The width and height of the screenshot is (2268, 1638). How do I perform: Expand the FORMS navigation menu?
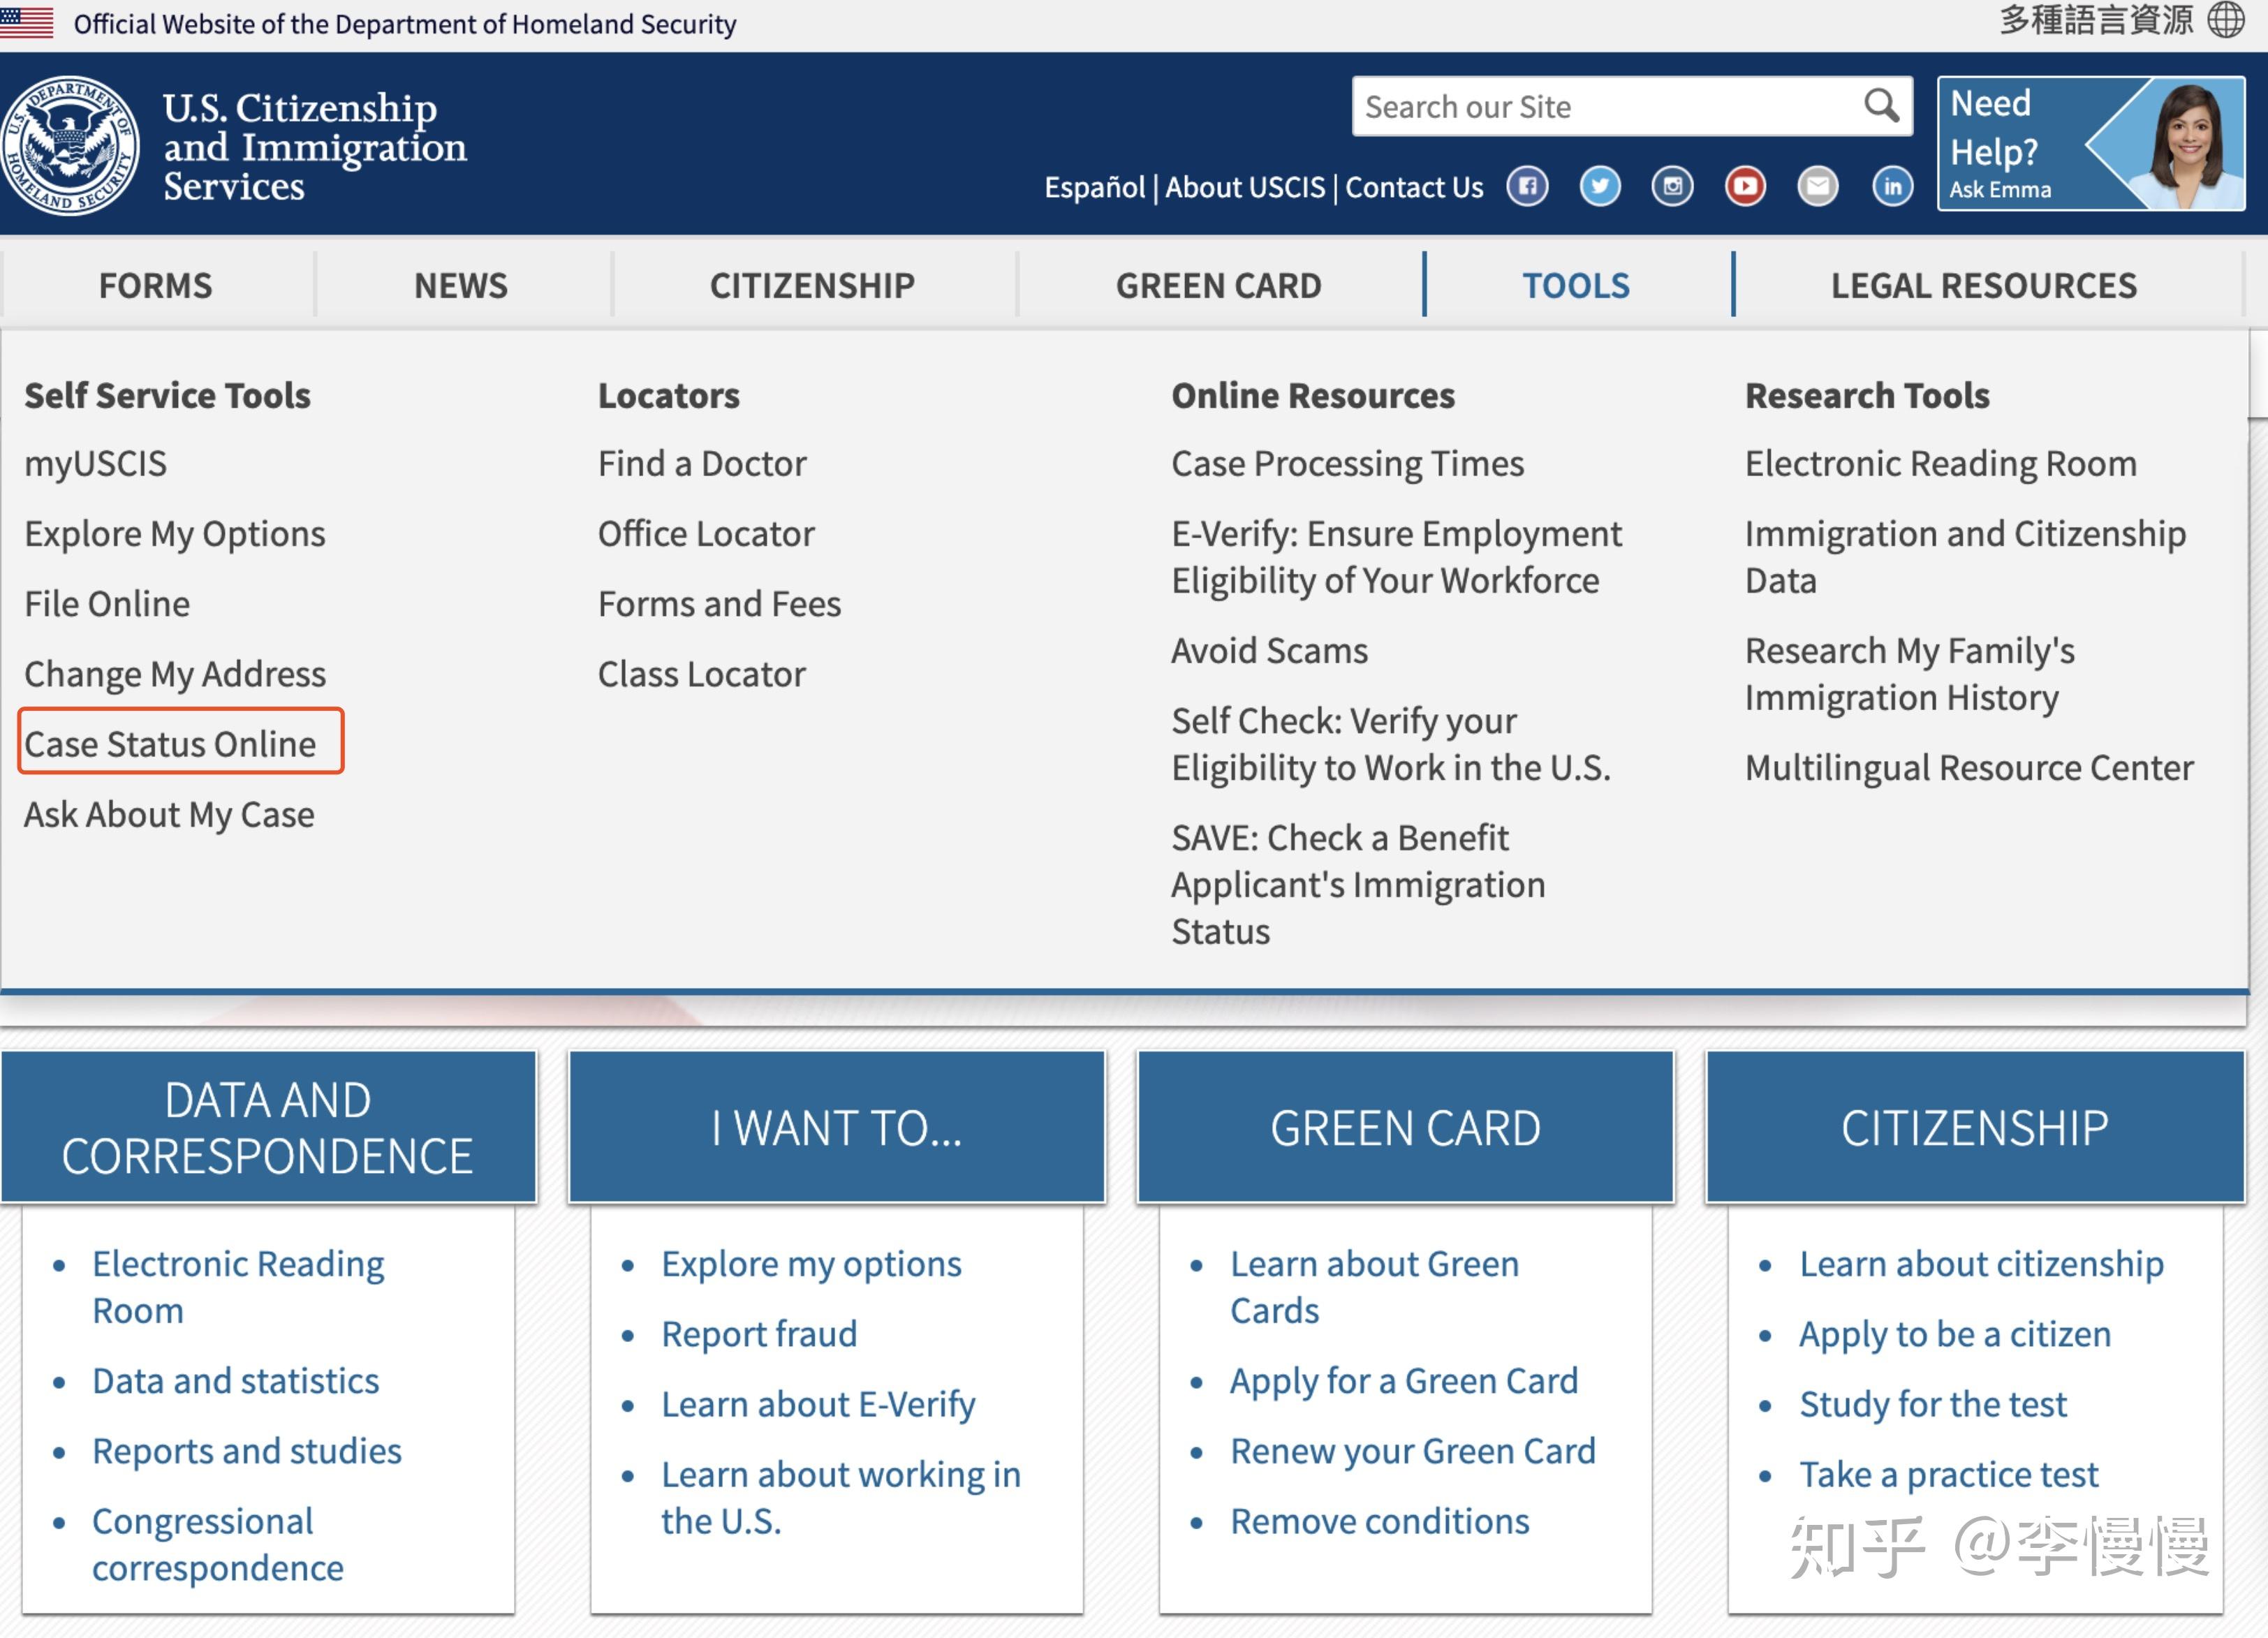point(155,286)
